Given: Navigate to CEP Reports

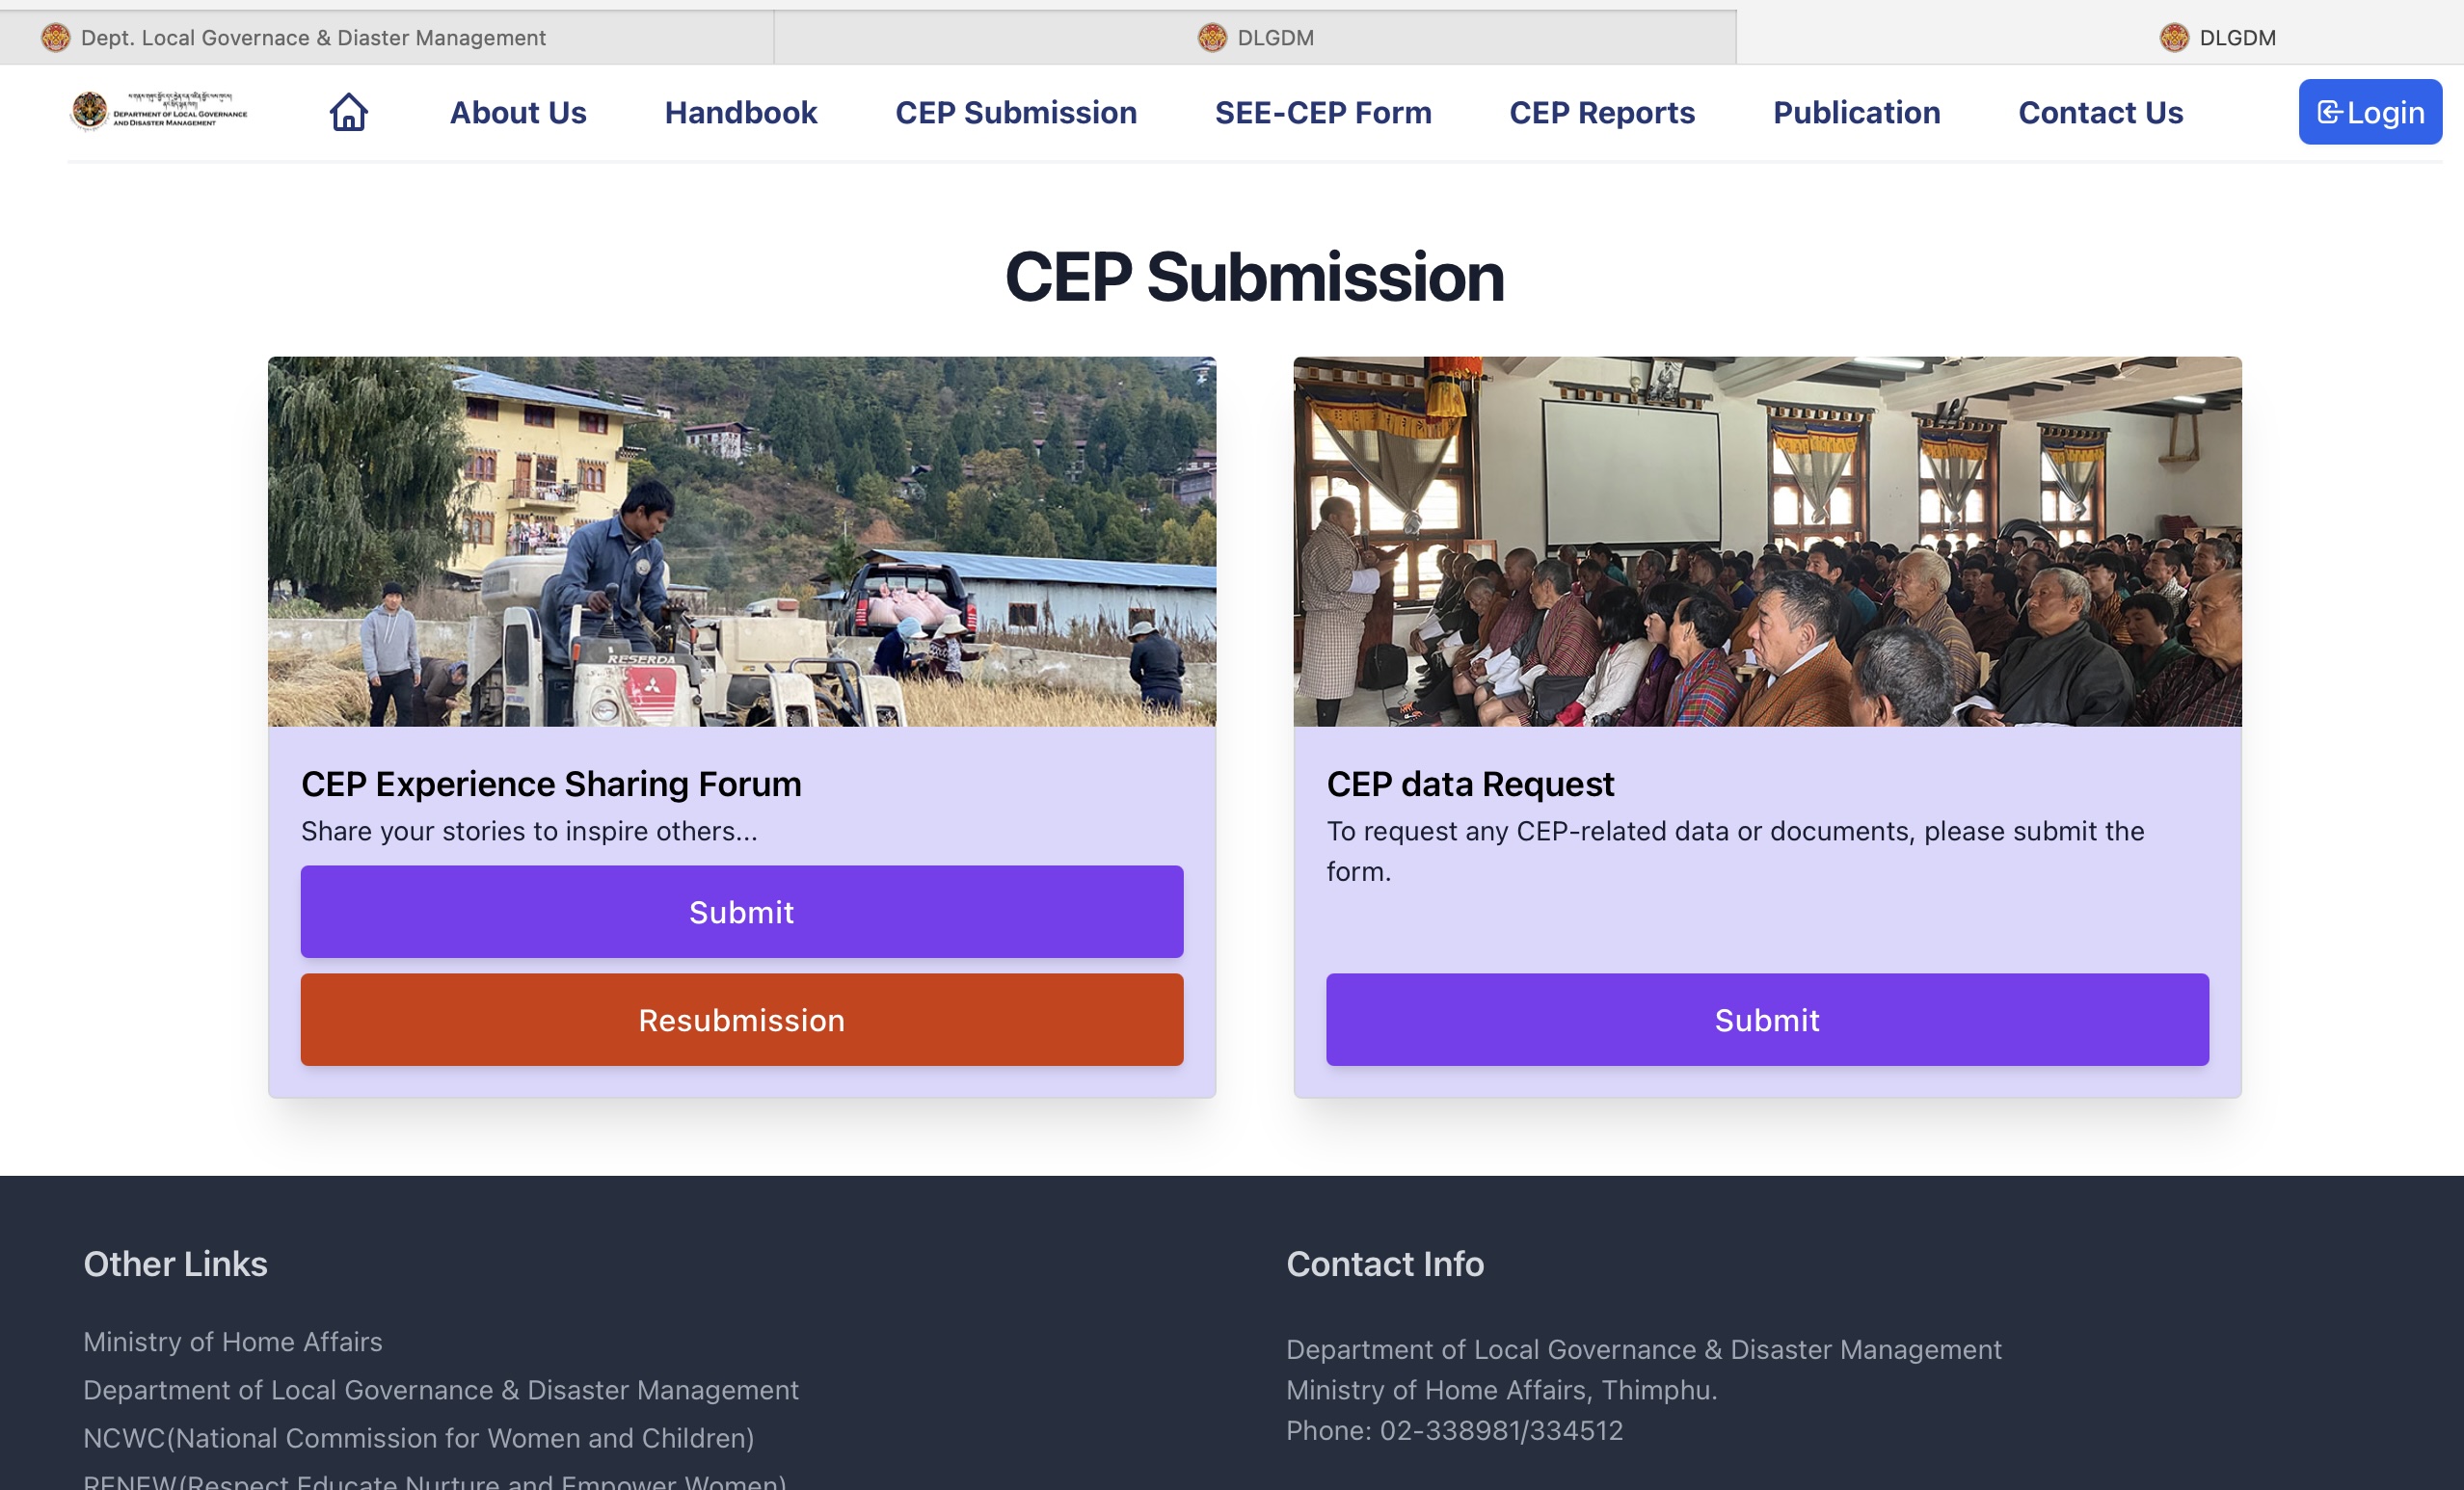Looking at the screenshot, I should (1600, 112).
